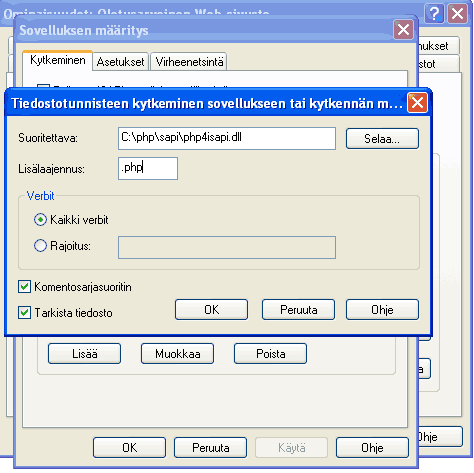Screen dimensions: 474x473
Task: Toggle the Komentosarjasuoritin checkbox
Action: 24,287
